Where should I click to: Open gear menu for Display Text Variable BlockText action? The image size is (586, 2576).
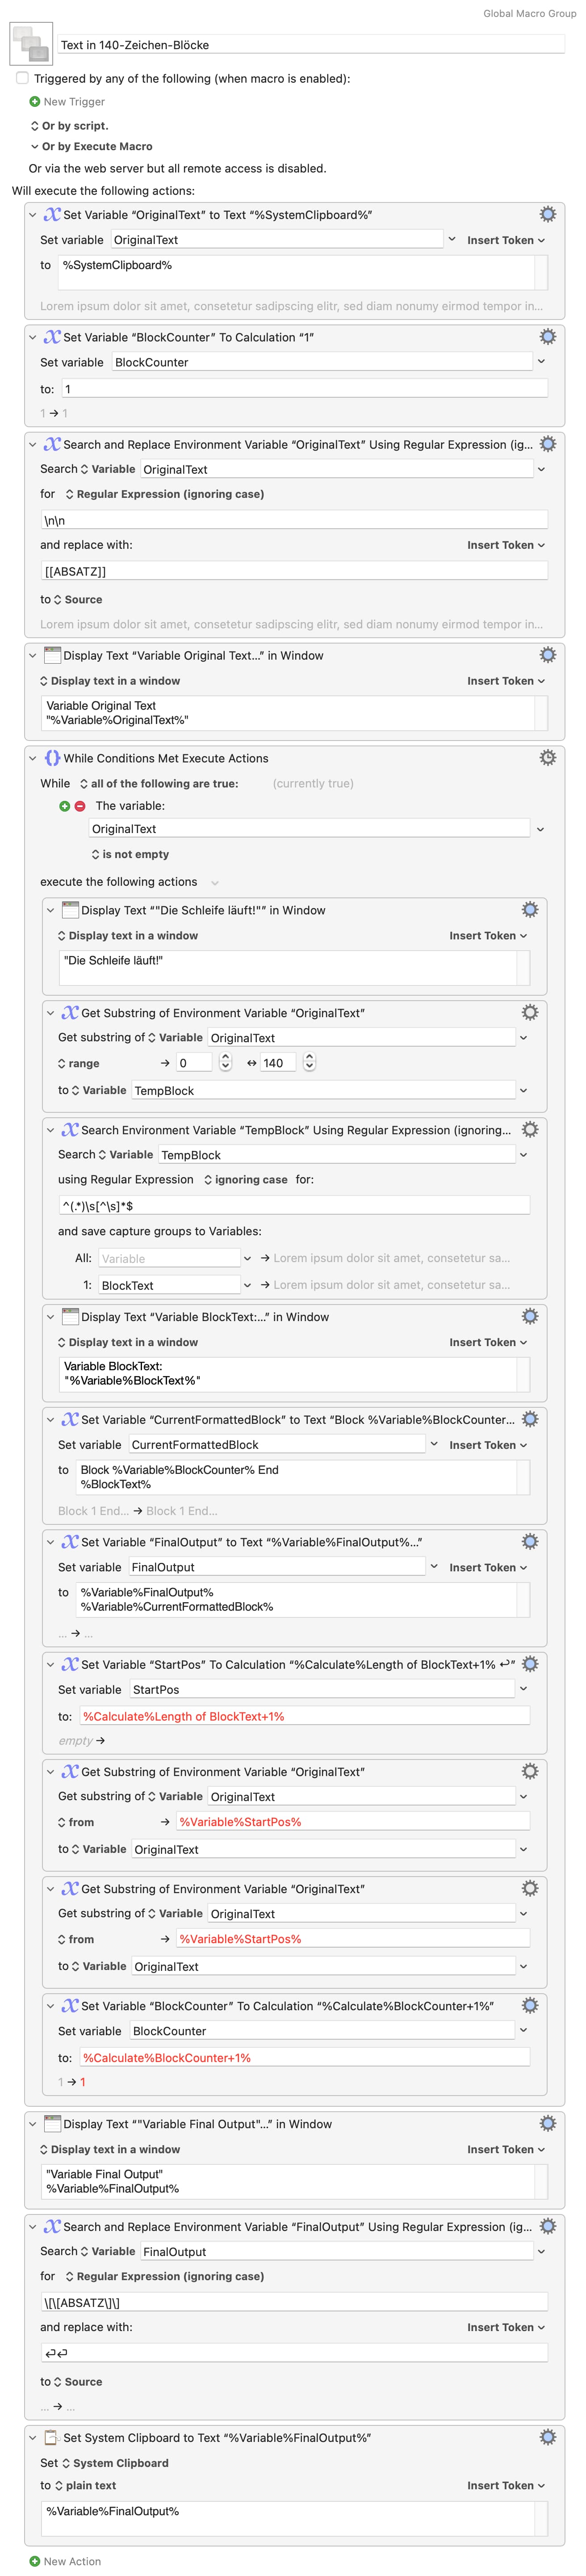click(530, 1317)
